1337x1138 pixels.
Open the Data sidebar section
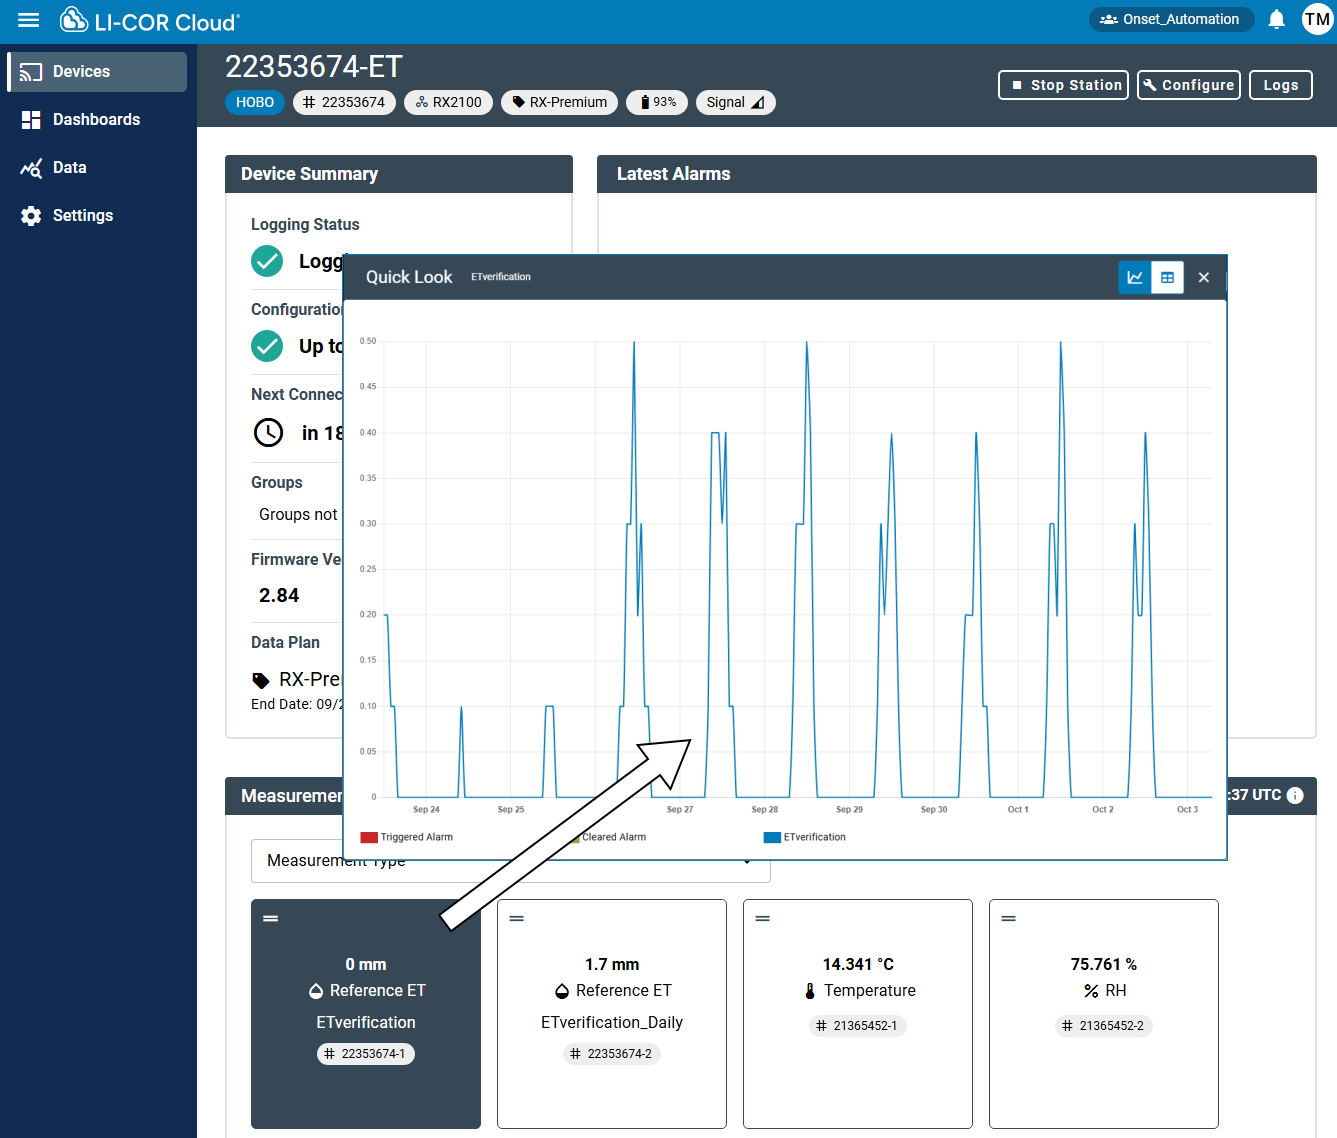tap(69, 168)
